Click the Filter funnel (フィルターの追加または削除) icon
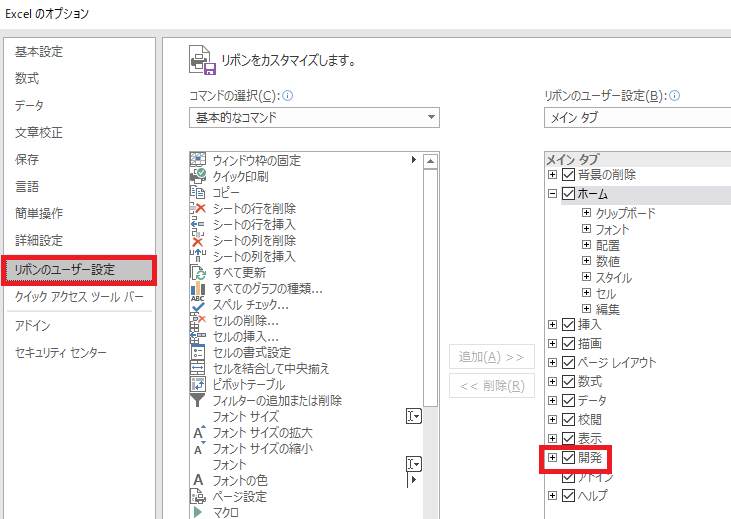 (x=198, y=401)
